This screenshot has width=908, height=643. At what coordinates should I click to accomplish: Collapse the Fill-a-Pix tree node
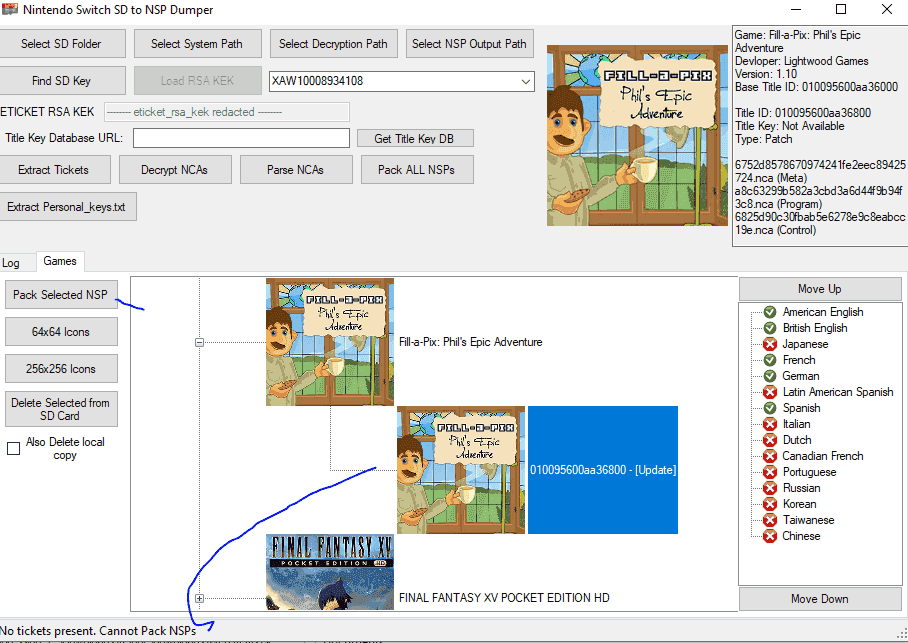[x=199, y=342]
